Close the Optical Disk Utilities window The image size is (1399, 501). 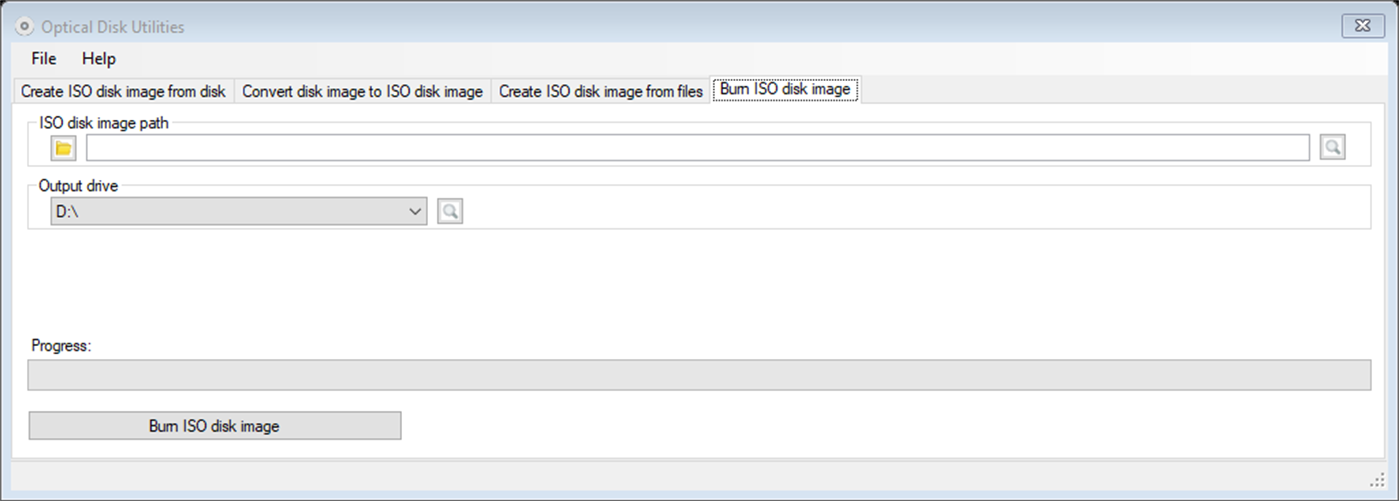click(x=1362, y=27)
